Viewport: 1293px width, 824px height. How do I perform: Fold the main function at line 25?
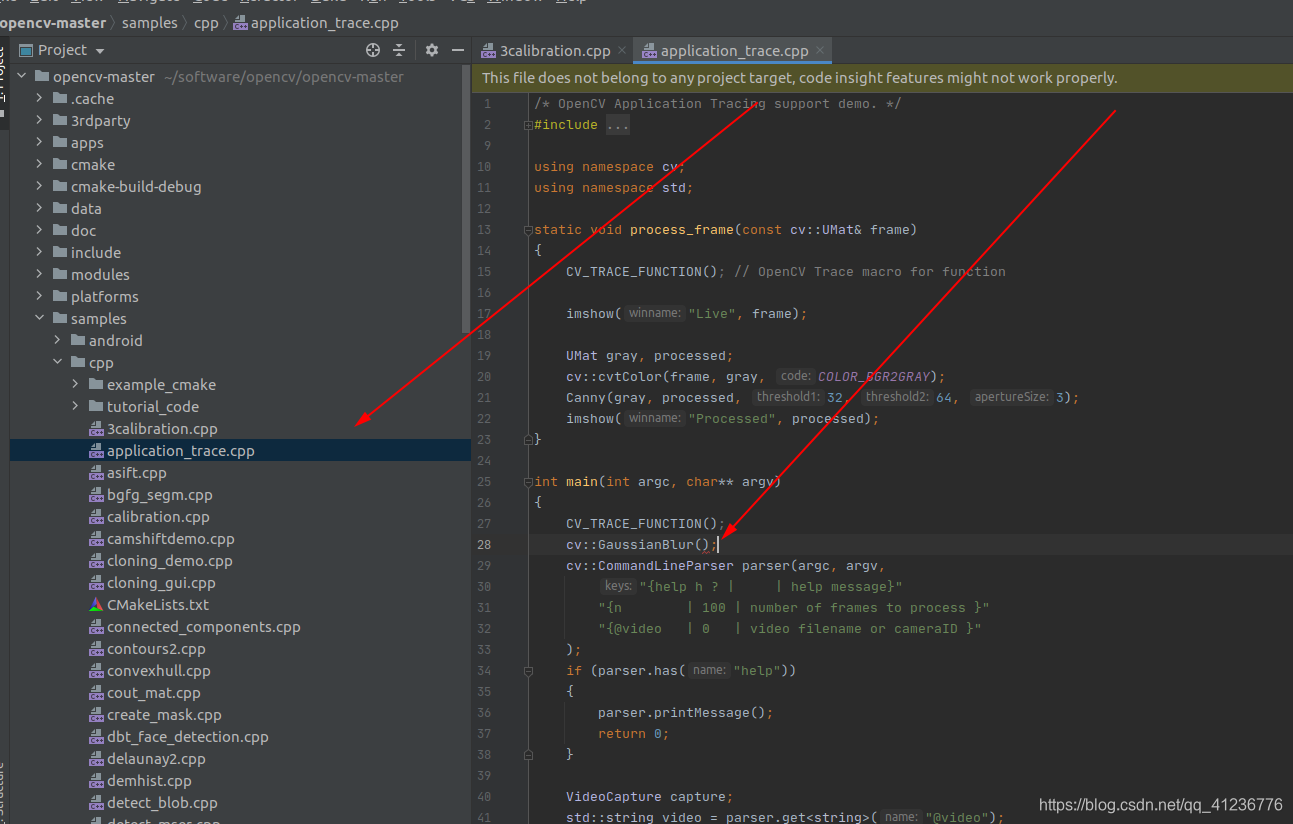[527, 482]
